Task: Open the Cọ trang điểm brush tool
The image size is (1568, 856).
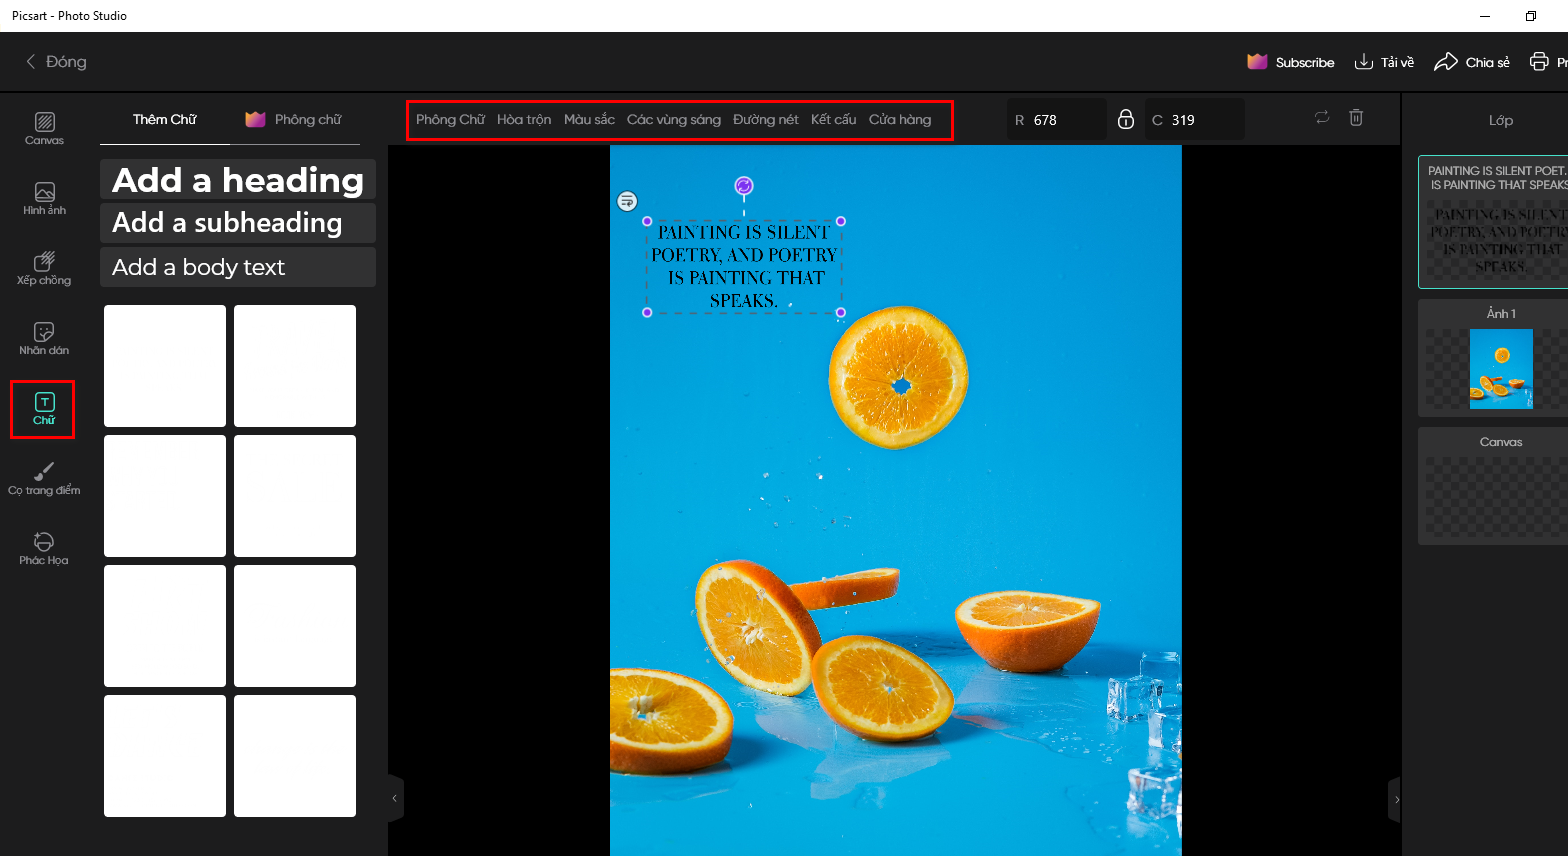Action: (44, 479)
